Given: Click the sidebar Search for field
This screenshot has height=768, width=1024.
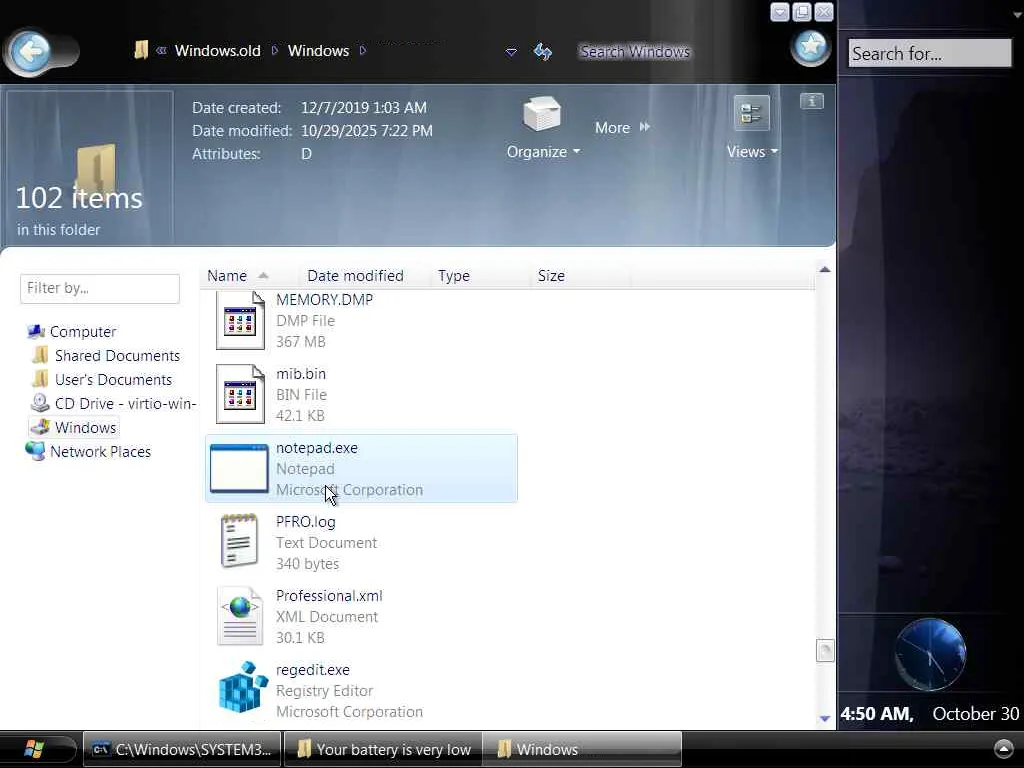Looking at the screenshot, I should 929,54.
